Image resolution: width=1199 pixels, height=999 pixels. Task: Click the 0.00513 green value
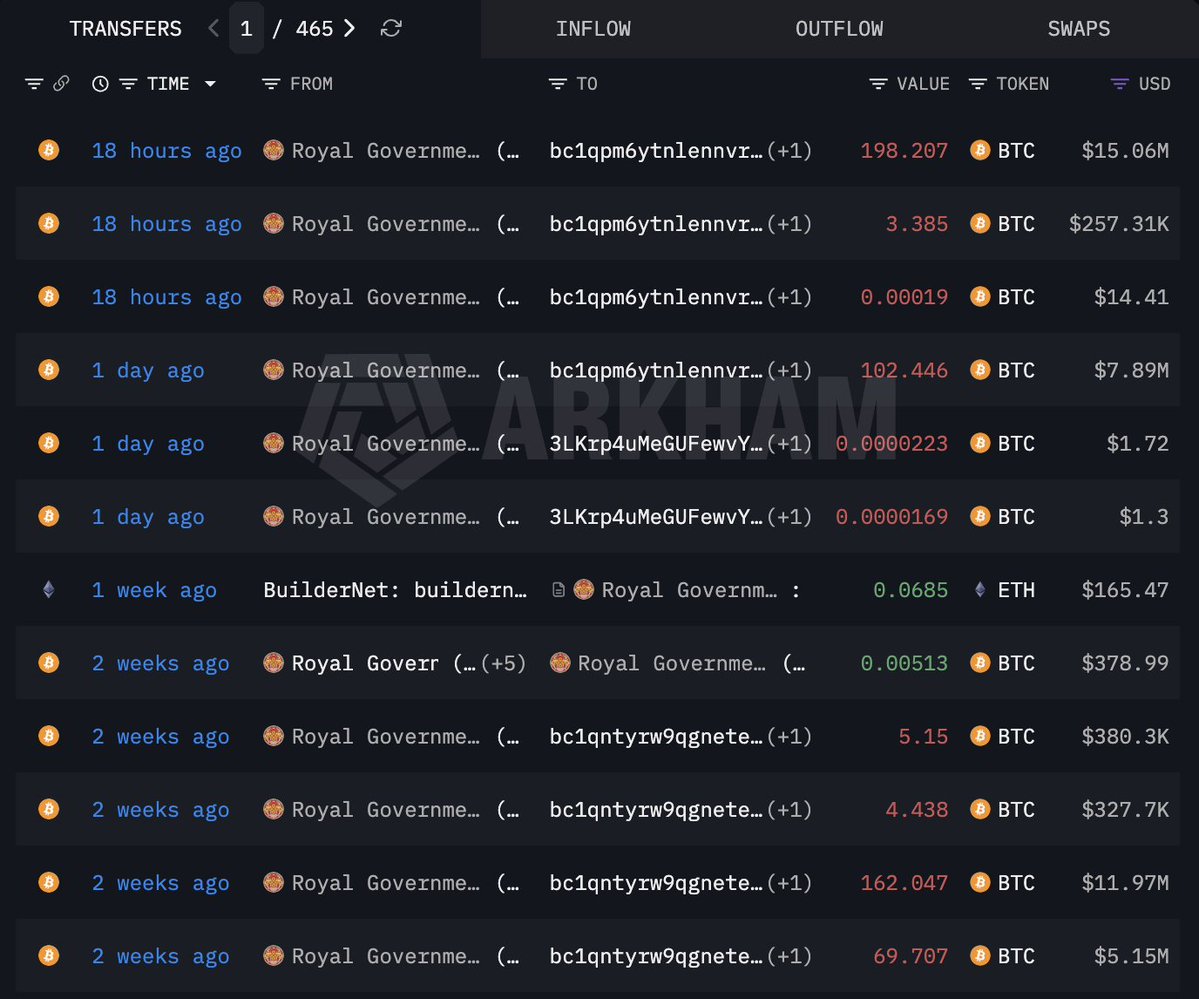point(904,663)
